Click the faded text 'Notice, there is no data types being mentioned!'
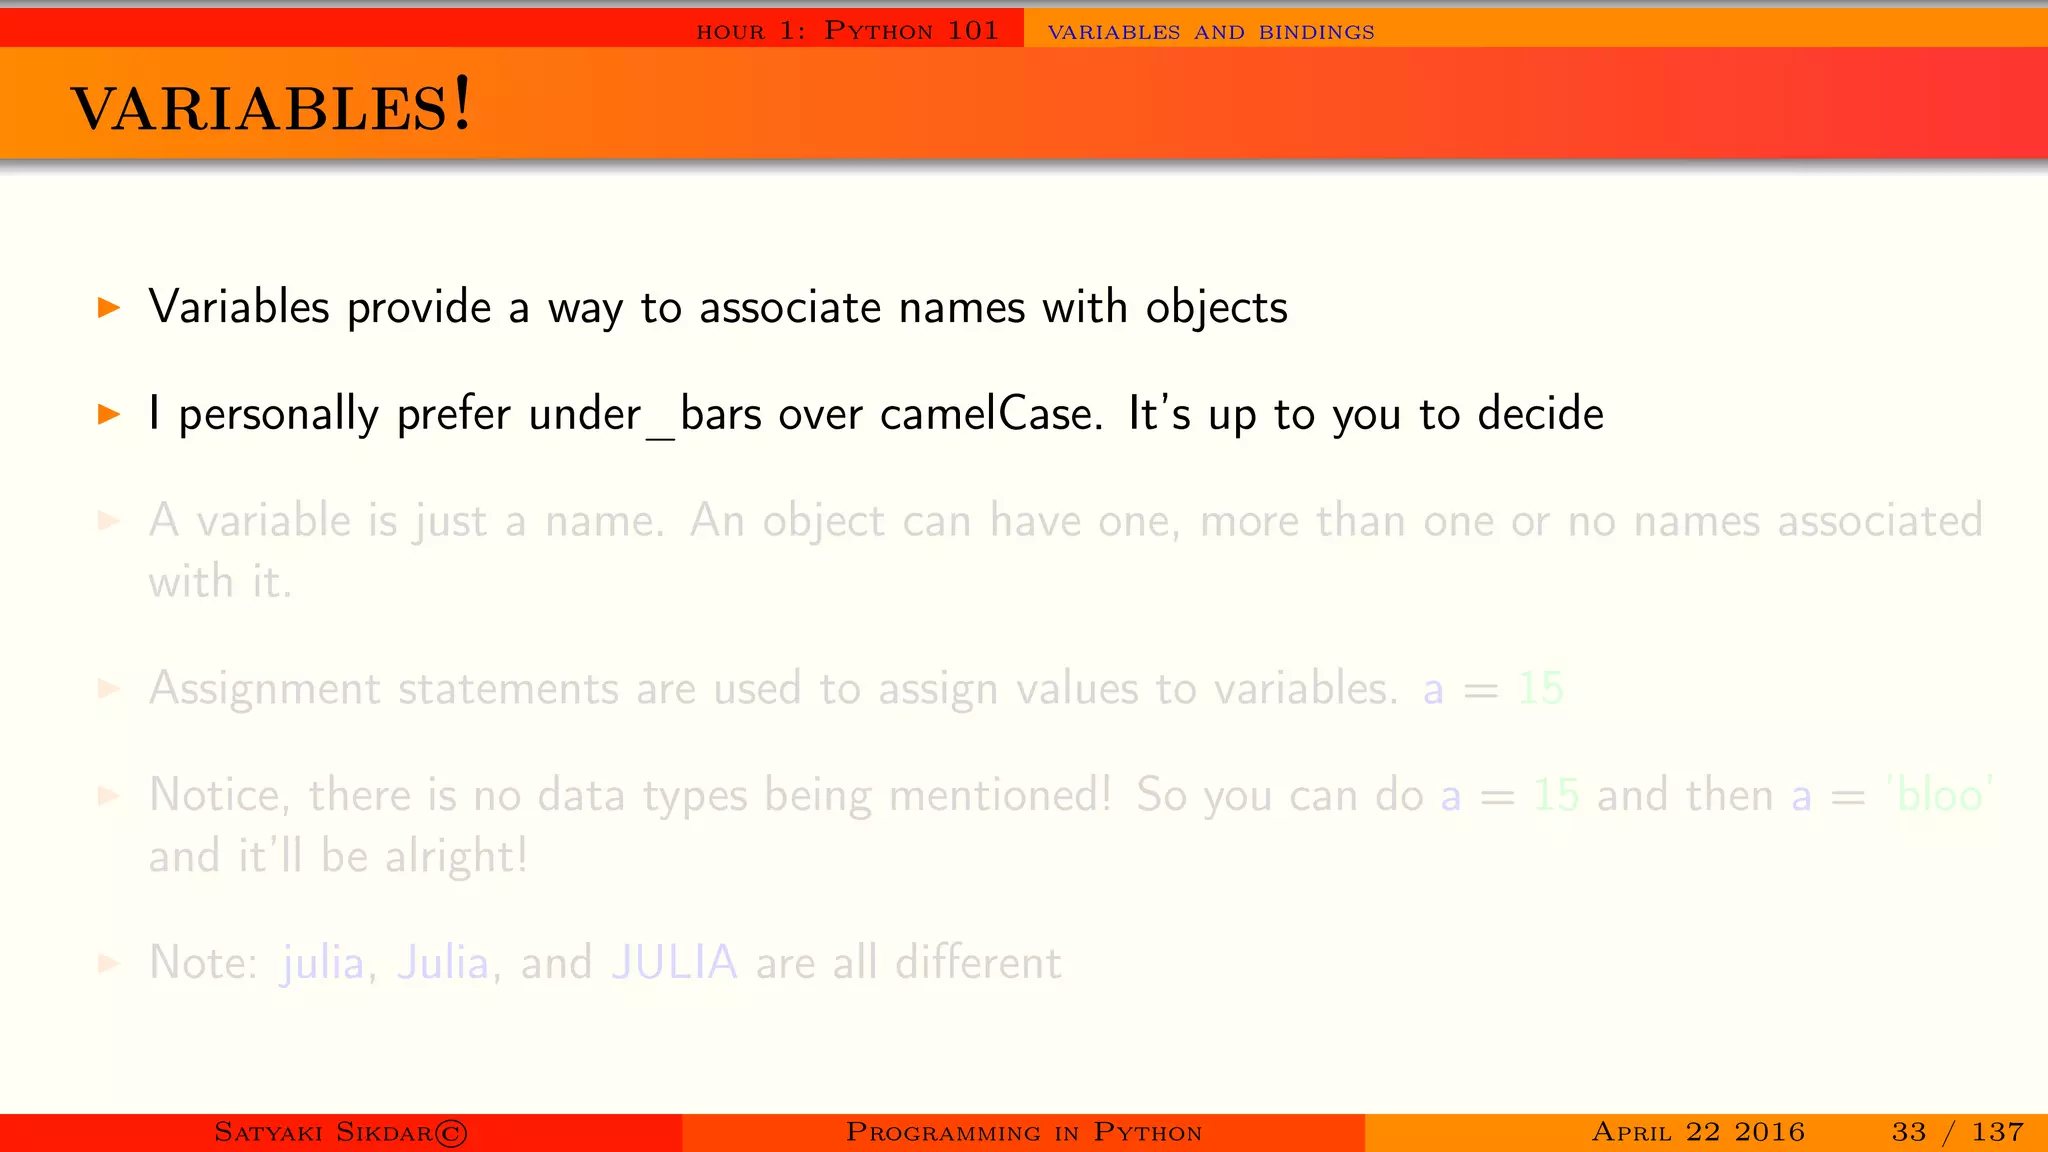This screenshot has width=2048, height=1152. 630,796
